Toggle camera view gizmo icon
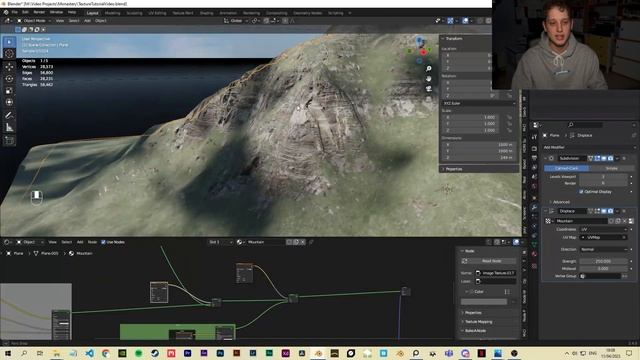The height and width of the screenshot is (360, 640). tap(429, 89)
